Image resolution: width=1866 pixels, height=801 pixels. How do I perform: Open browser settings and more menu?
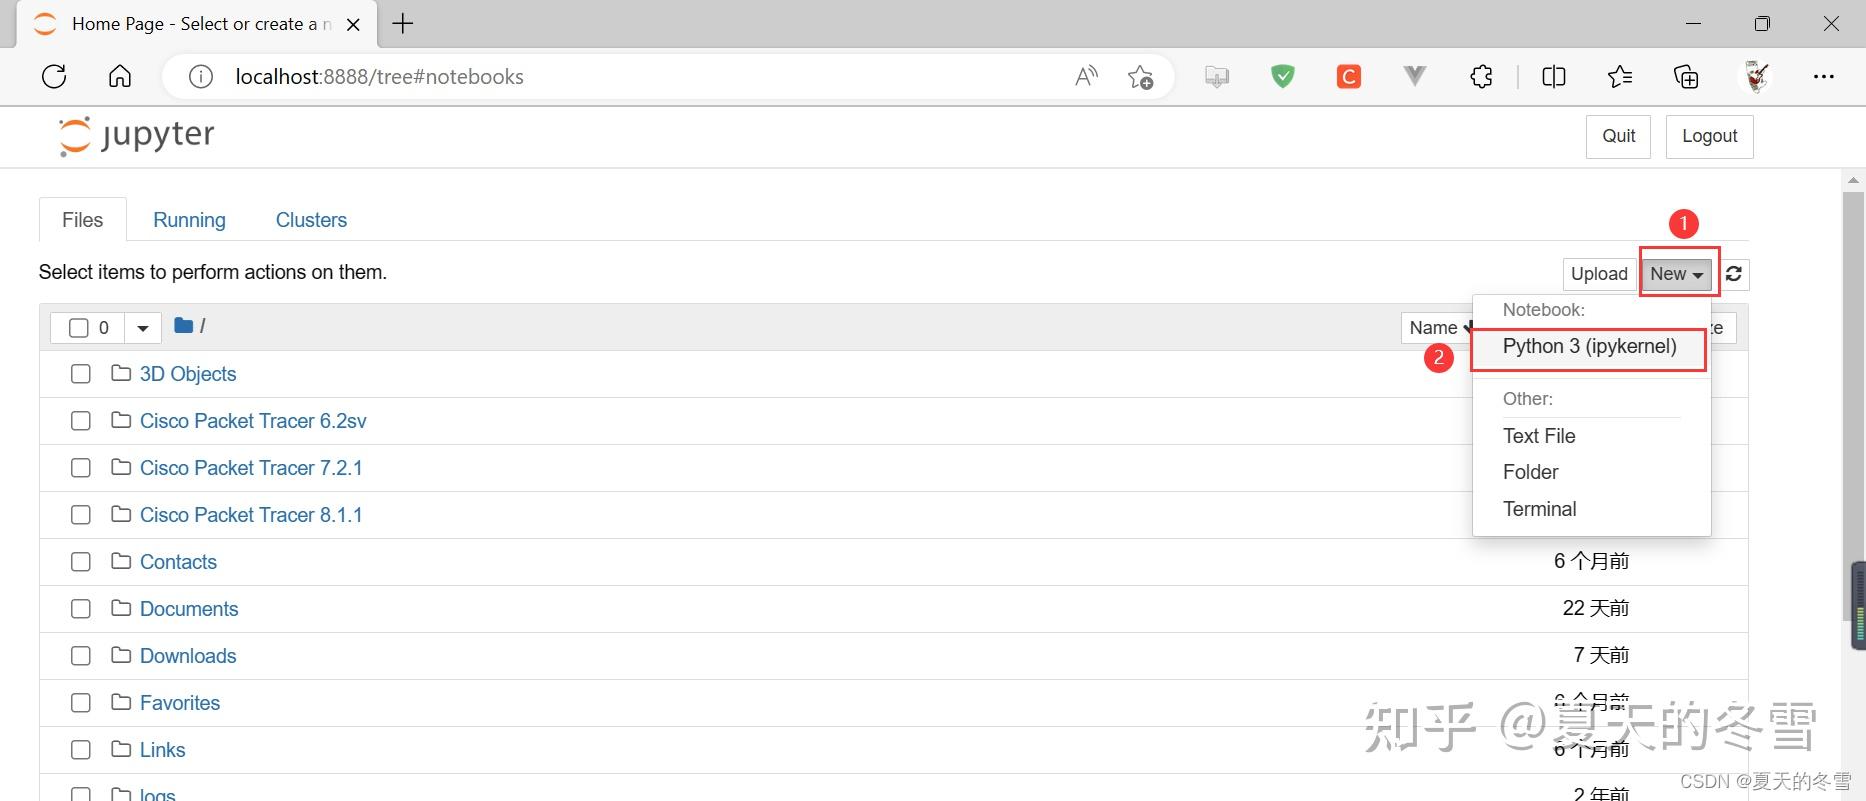1824,77
